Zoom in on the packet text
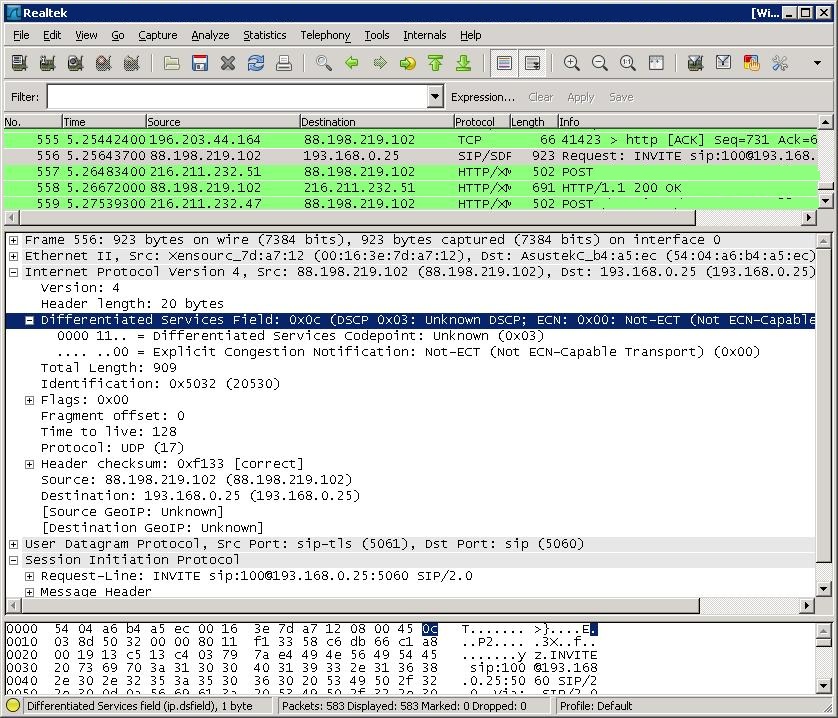 point(571,63)
